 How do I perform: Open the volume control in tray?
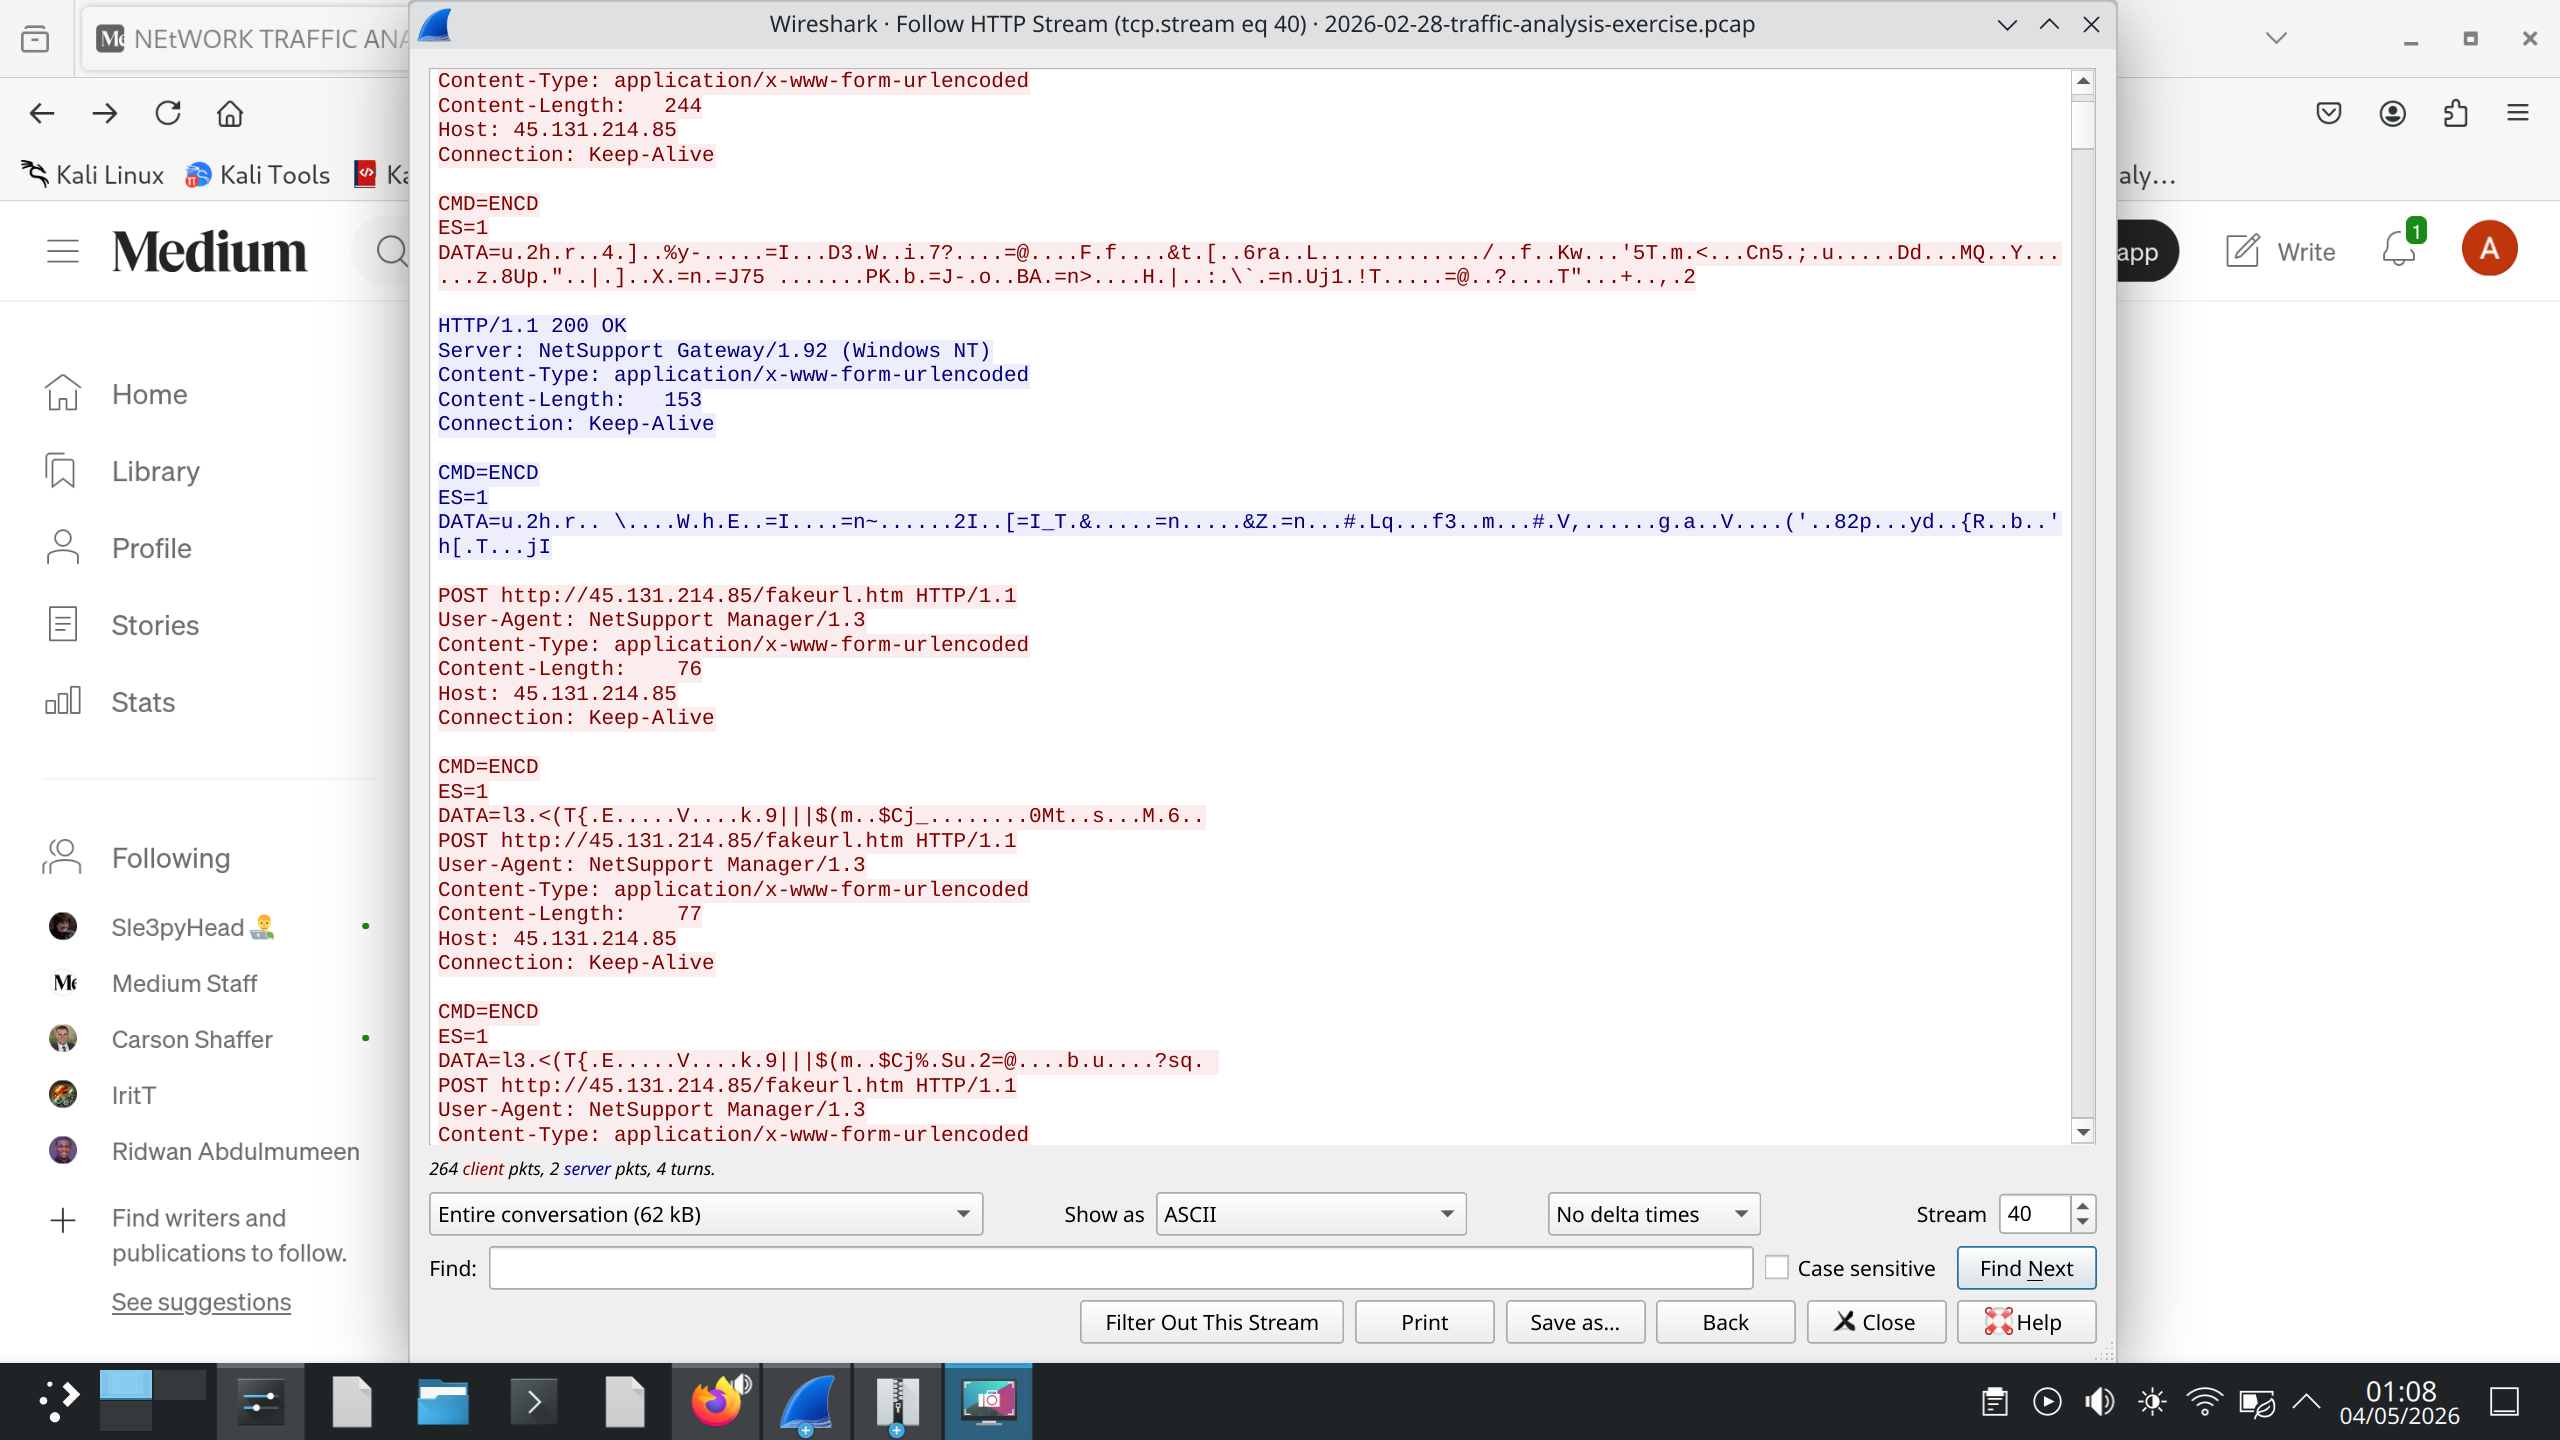click(2099, 1402)
